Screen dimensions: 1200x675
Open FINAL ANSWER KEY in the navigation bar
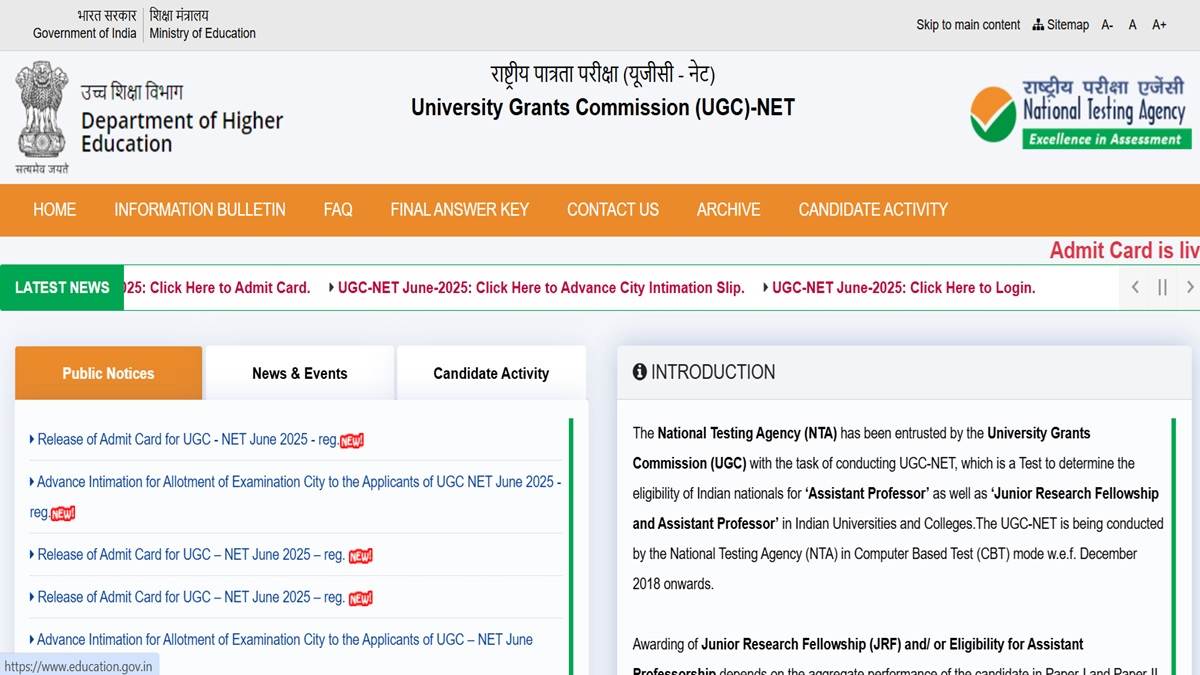[460, 209]
